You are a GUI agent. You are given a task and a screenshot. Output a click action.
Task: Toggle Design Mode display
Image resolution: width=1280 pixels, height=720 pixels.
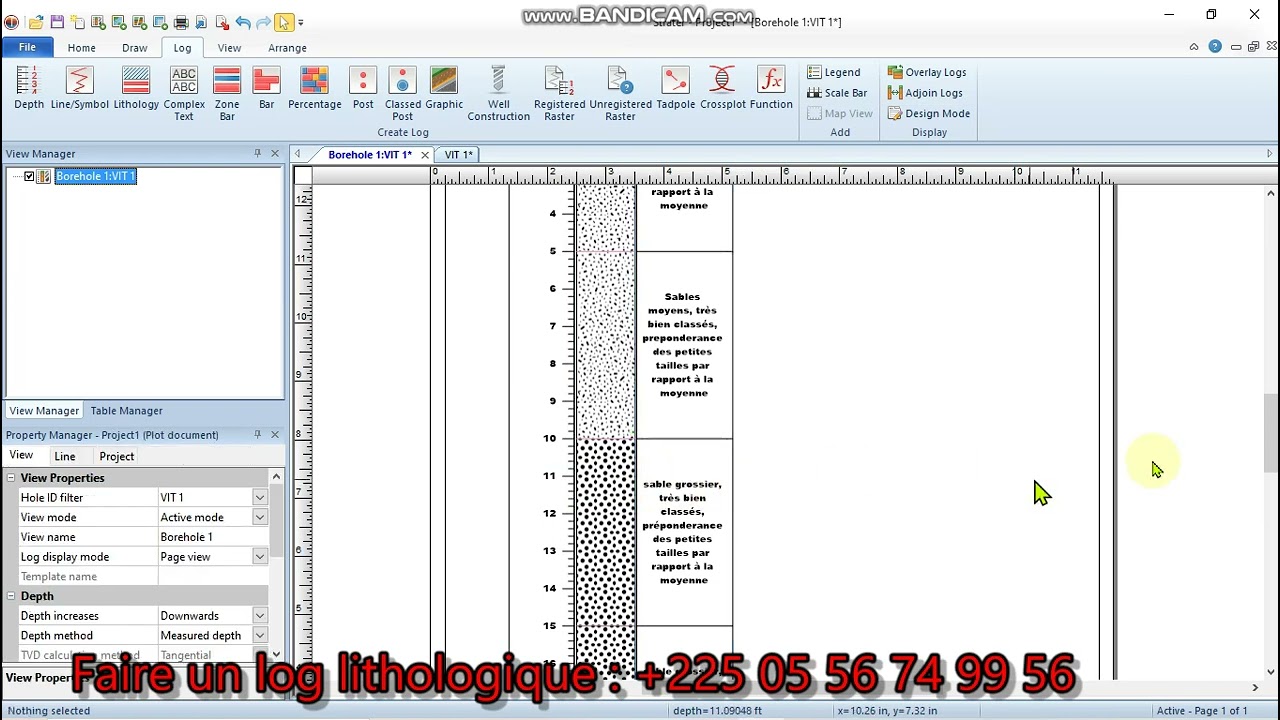tap(929, 113)
